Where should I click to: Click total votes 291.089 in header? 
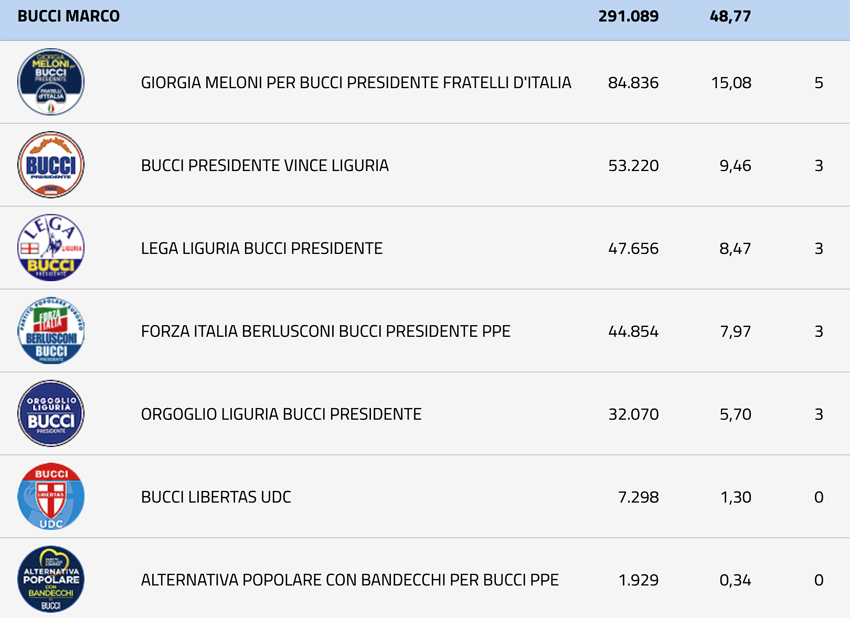629,16
